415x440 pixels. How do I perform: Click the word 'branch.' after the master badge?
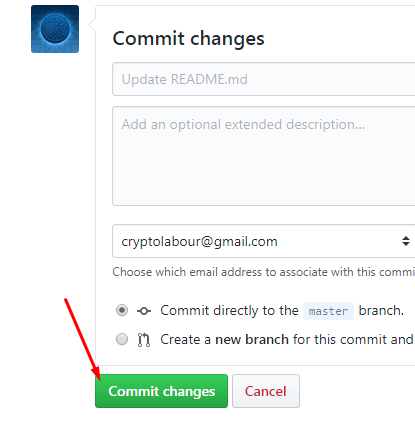[x=381, y=311]
